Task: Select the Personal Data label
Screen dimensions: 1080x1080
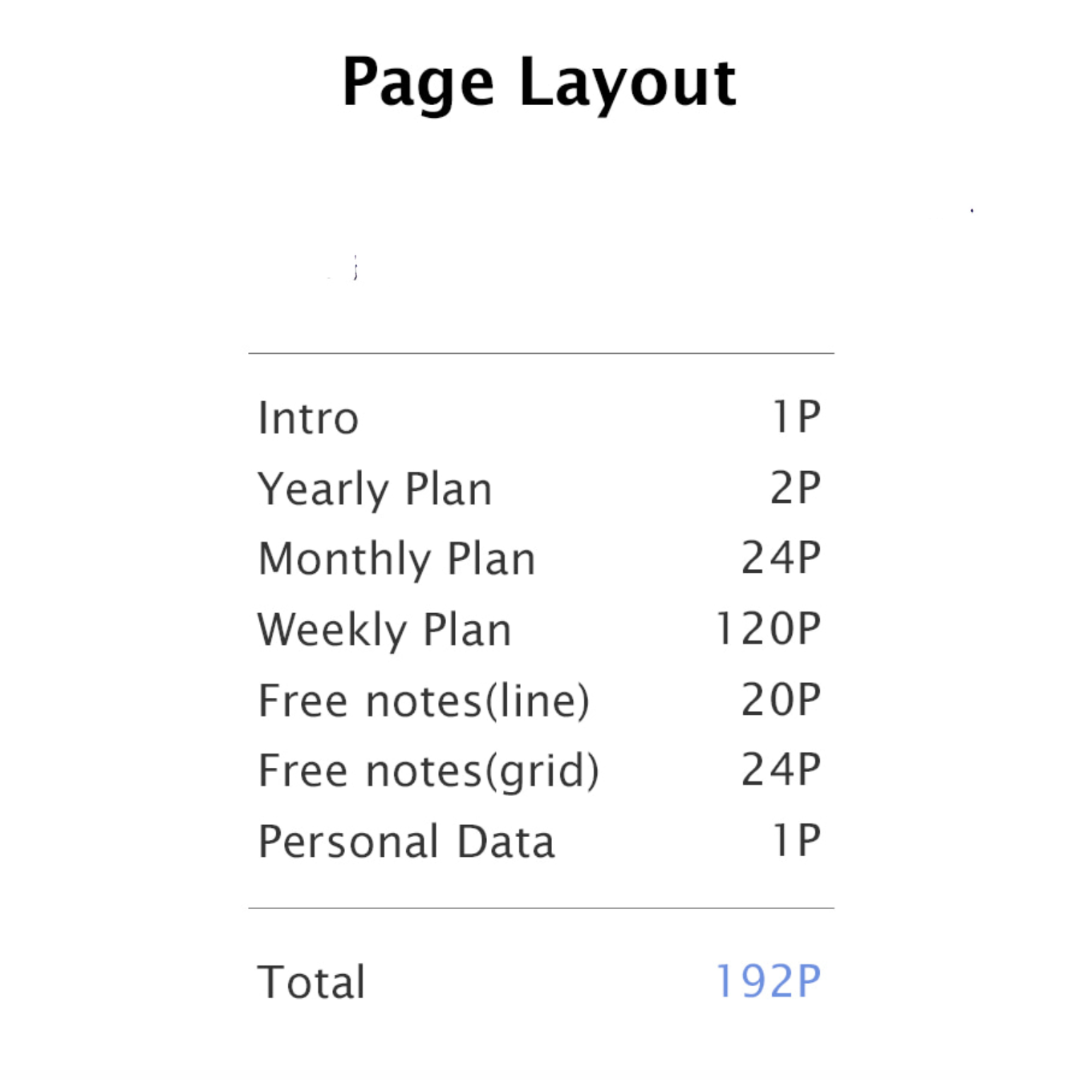Action: coord(406,842)
